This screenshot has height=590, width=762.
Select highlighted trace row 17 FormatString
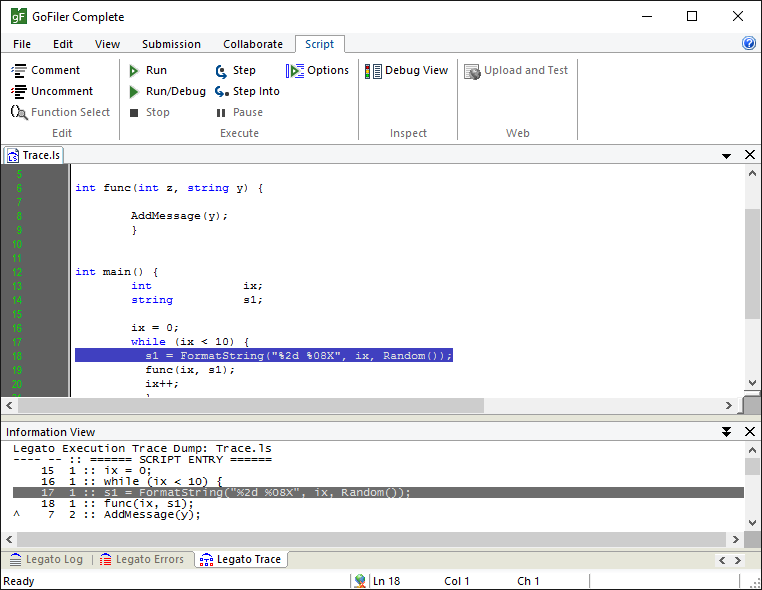pyautogui.click(x=378, y=493)
